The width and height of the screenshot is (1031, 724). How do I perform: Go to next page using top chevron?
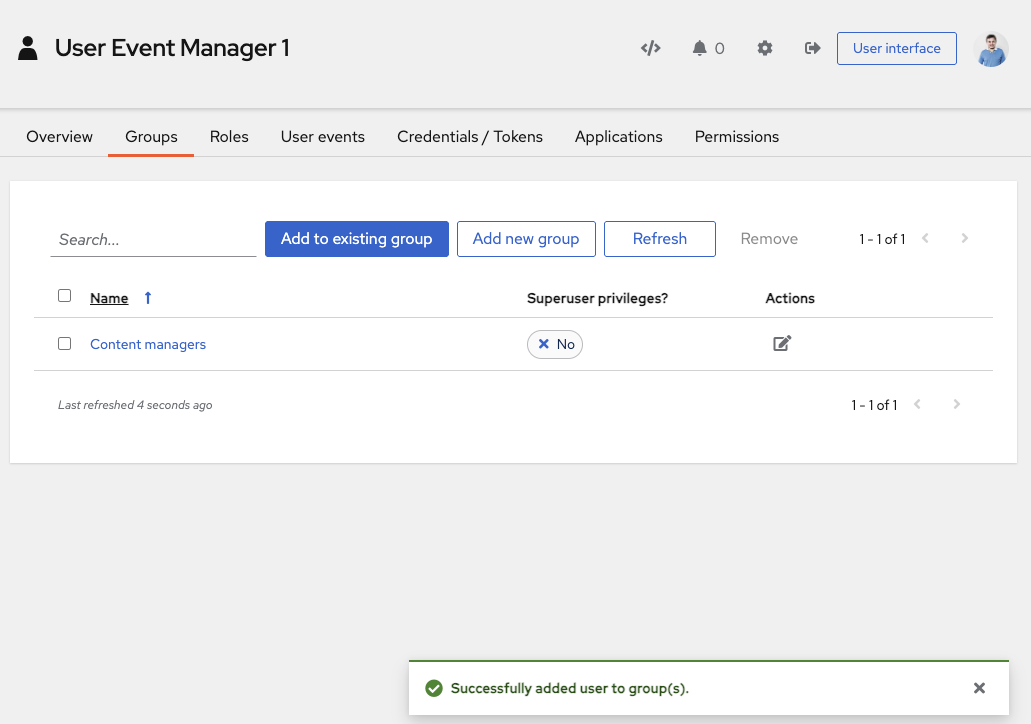(x=964, y=239)
